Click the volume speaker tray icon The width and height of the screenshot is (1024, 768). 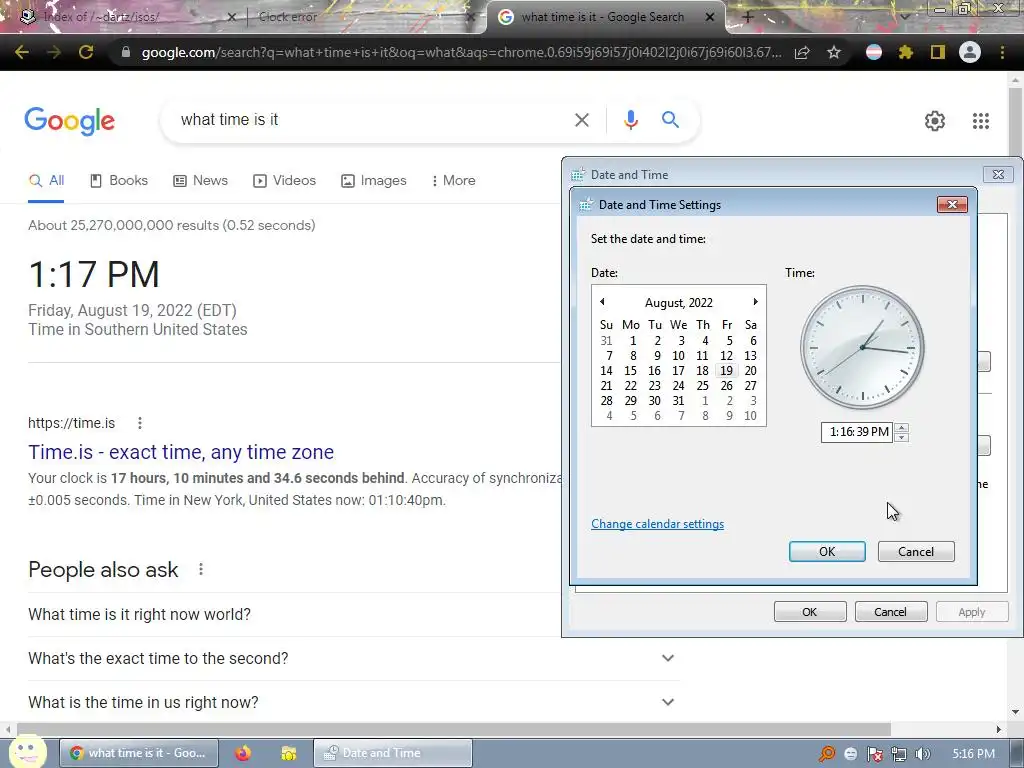922,754
